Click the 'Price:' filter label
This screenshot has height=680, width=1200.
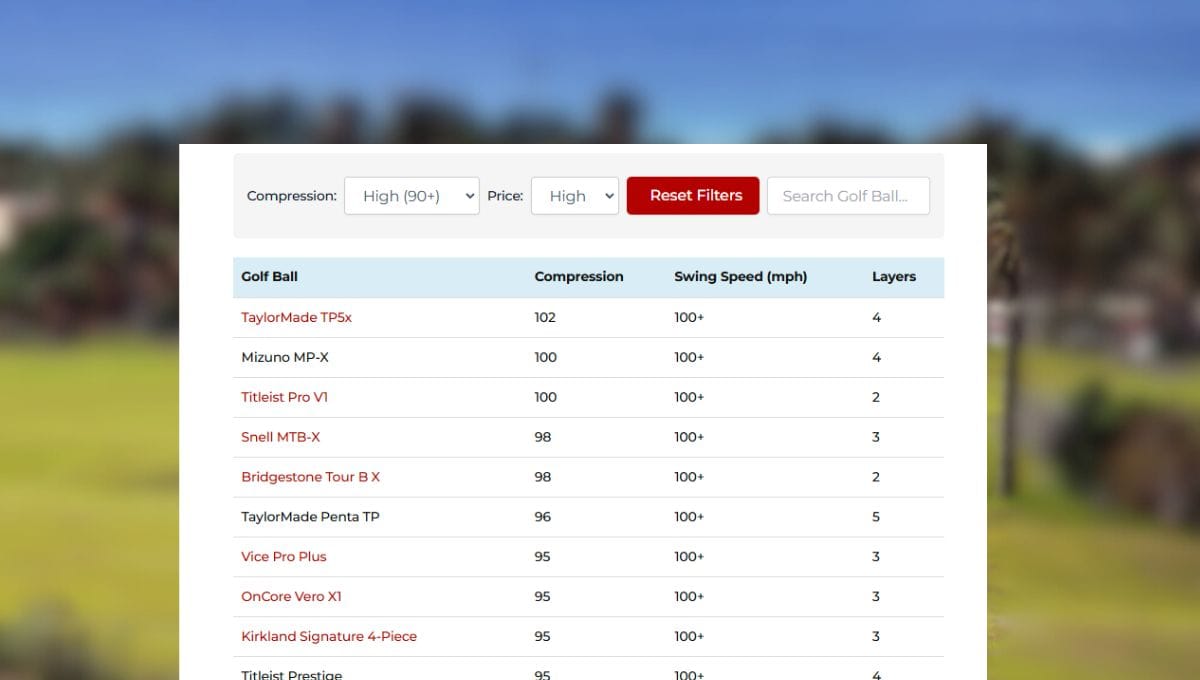point(505,196)
